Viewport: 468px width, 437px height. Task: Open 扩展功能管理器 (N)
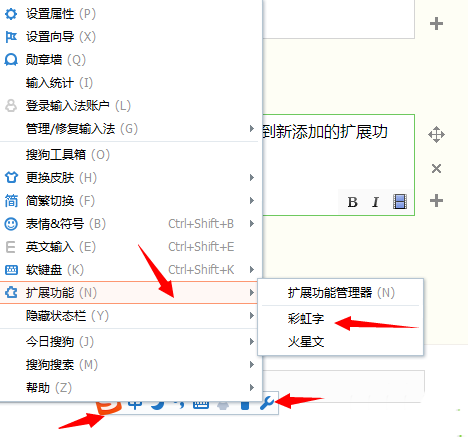tap(341, 293)
